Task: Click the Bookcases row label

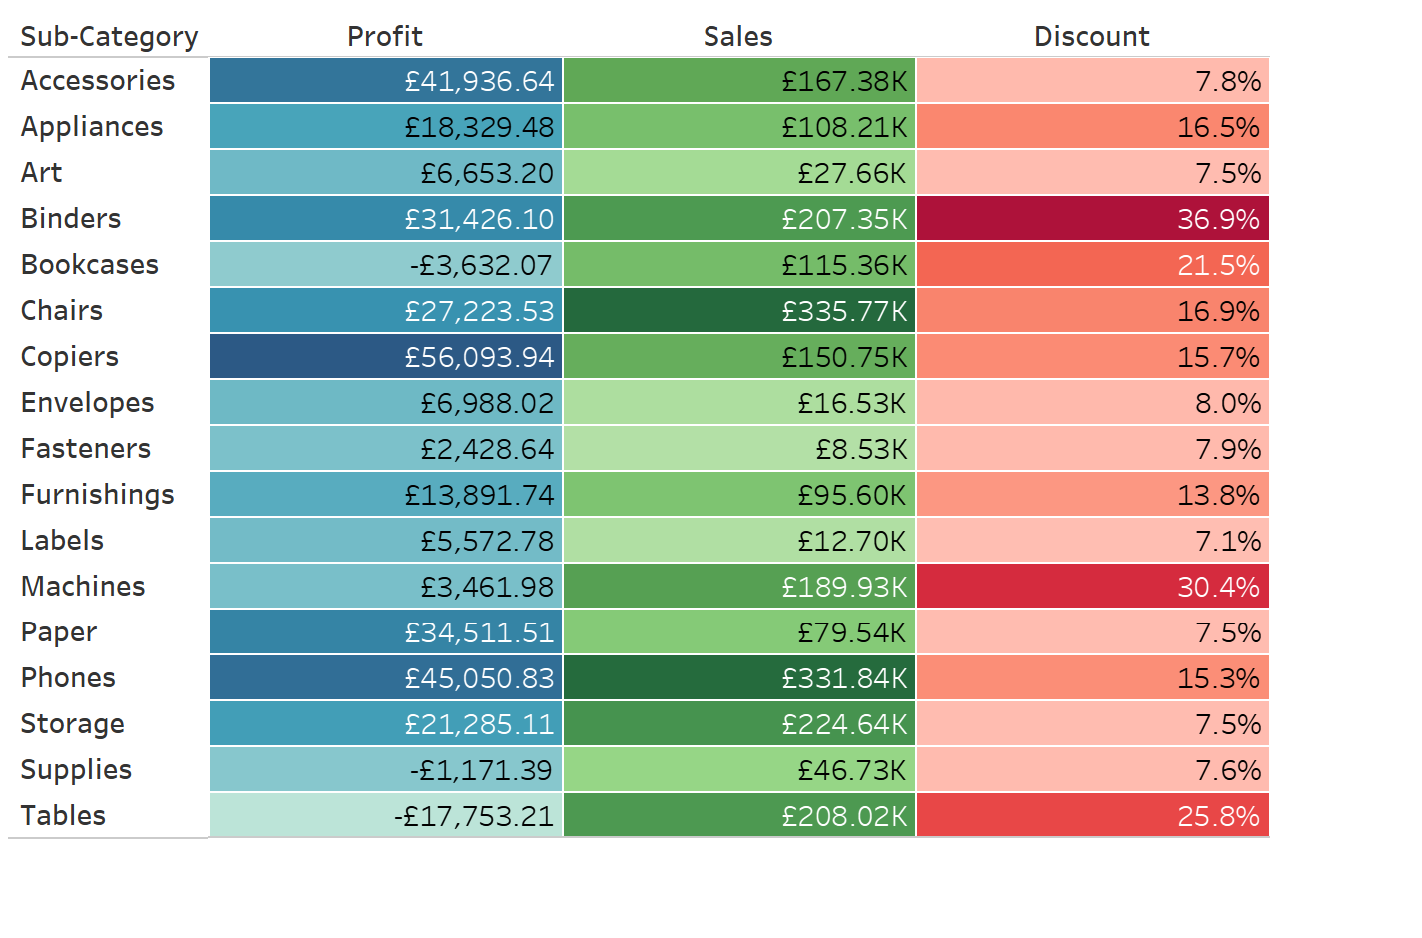Action: [x=90, y=265]
